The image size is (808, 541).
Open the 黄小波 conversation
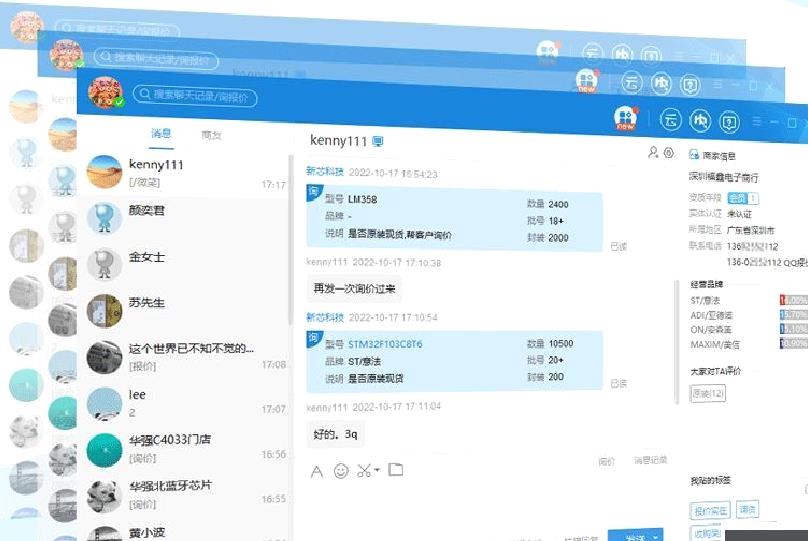point(186,531)
